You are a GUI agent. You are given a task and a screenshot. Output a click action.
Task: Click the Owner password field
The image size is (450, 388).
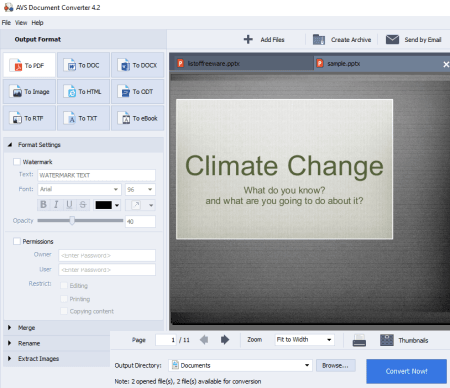(107, 256)
